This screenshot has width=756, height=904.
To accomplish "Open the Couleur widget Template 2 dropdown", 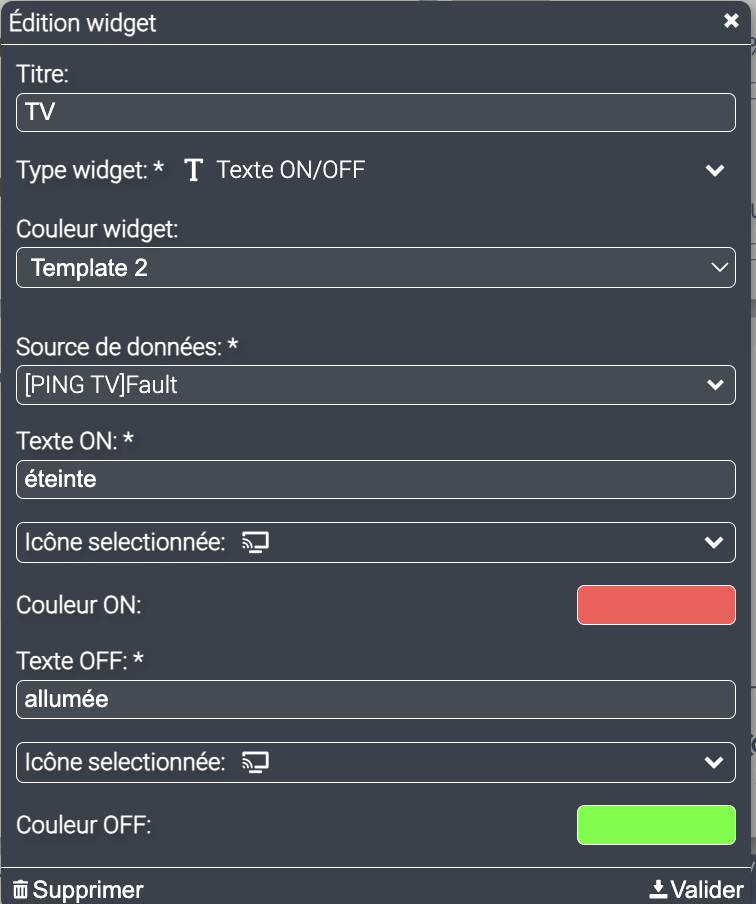I will 376,268.
